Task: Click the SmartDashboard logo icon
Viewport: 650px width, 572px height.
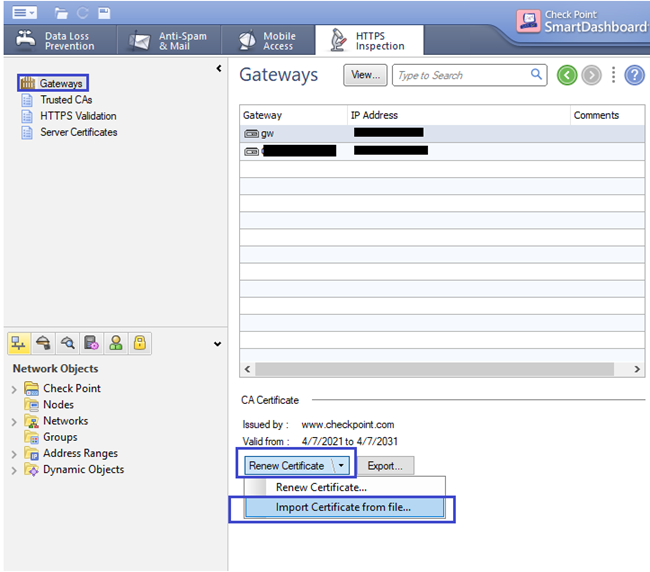Action: [528, 21]
